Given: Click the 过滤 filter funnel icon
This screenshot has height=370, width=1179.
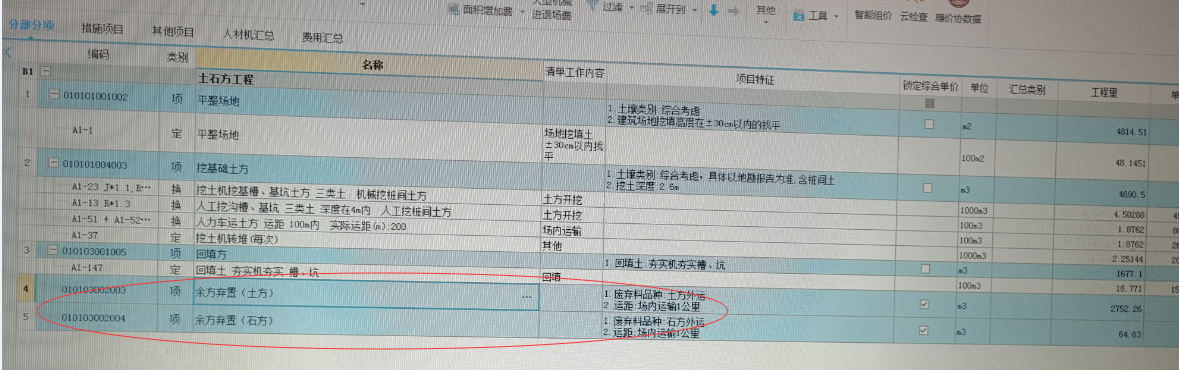Looking at the screenshot, I should pos(590,7).
